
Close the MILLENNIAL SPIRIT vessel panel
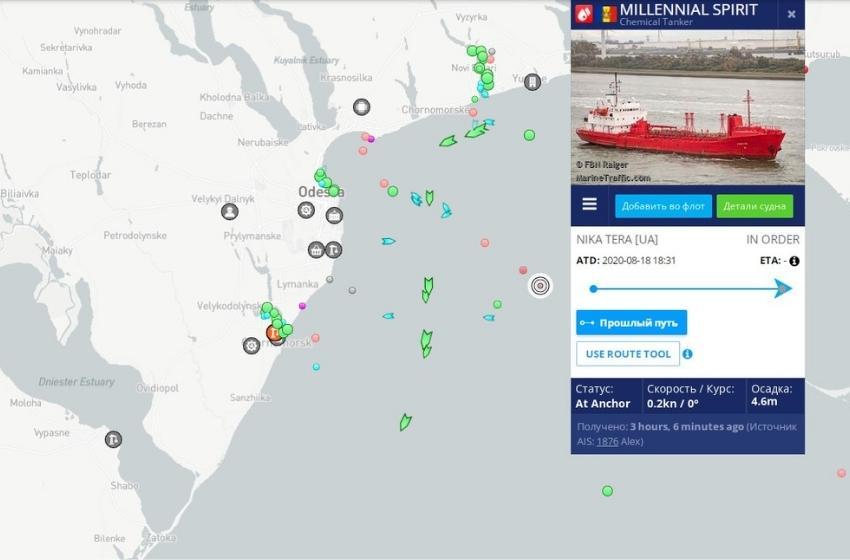[791, 14]
